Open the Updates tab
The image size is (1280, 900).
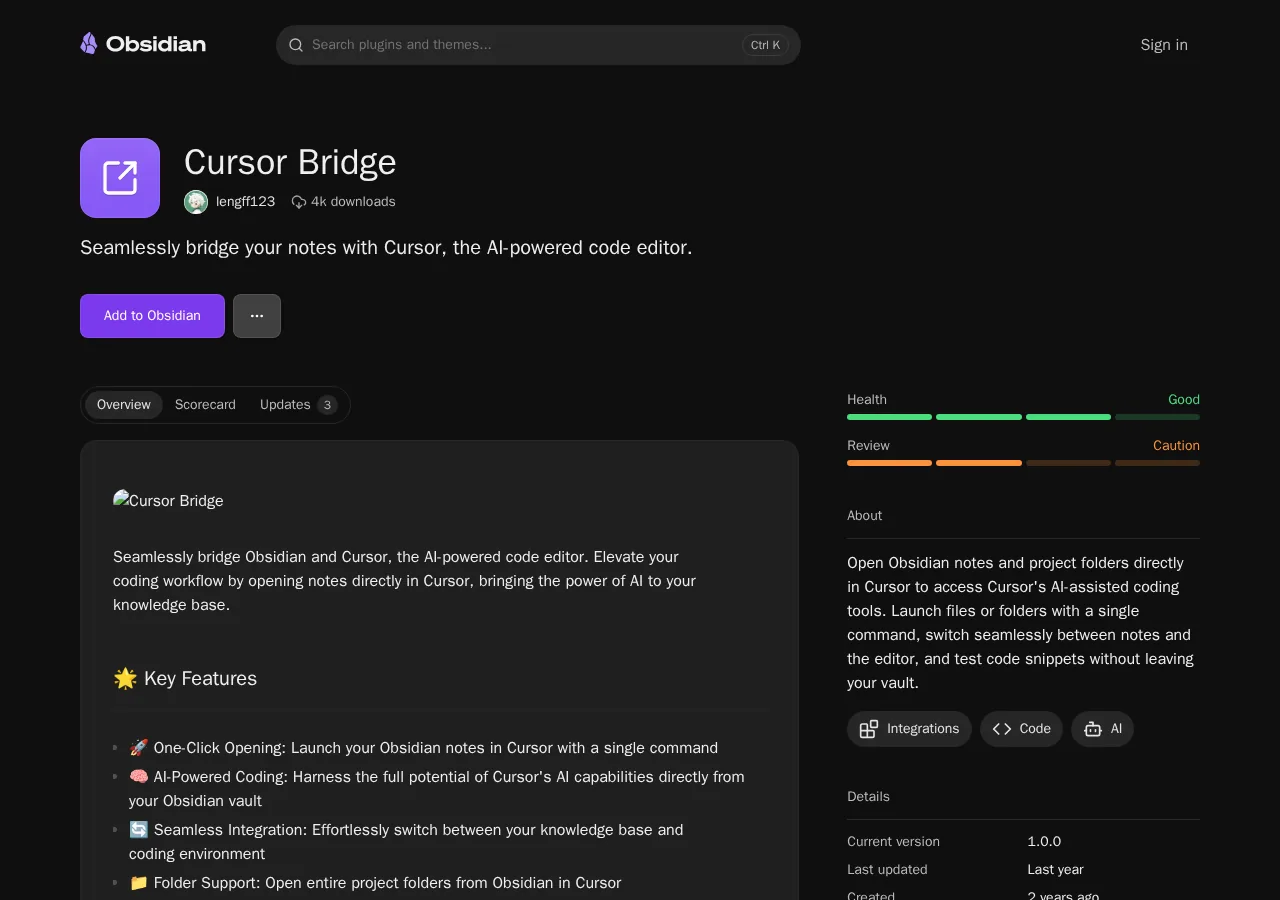(298, 405)
